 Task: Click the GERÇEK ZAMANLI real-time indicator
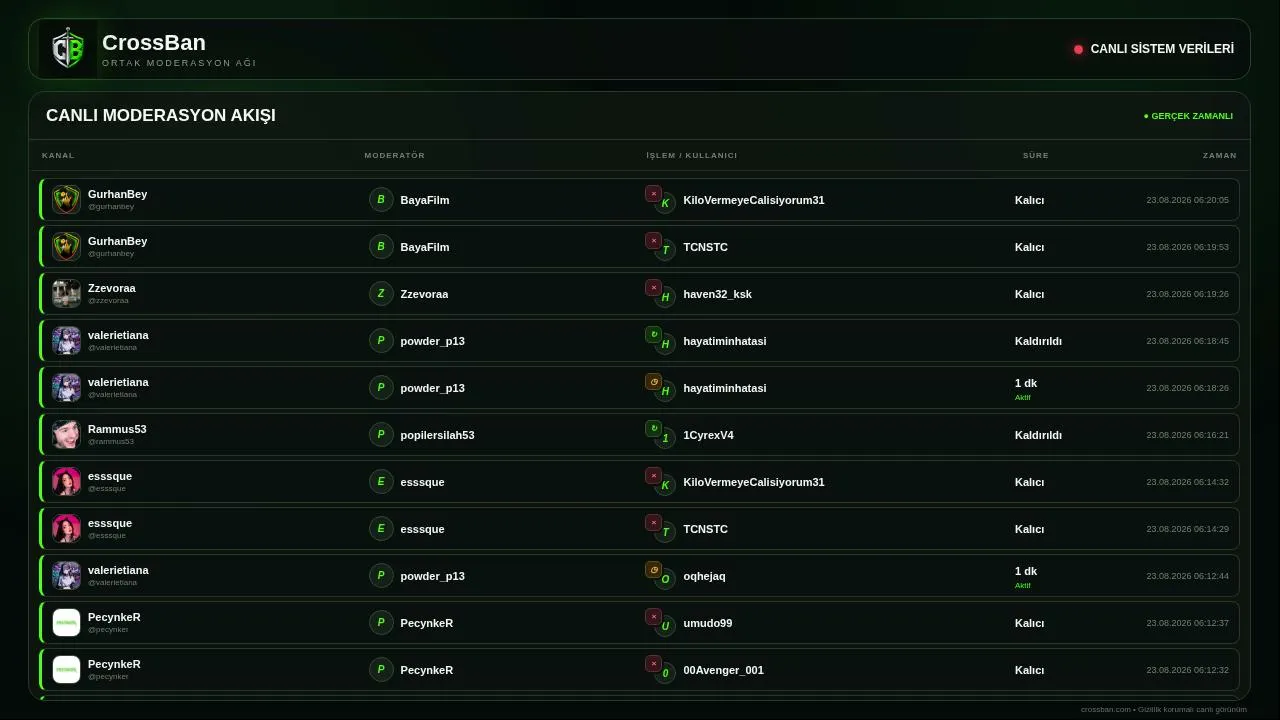[x=1188, y=116]
